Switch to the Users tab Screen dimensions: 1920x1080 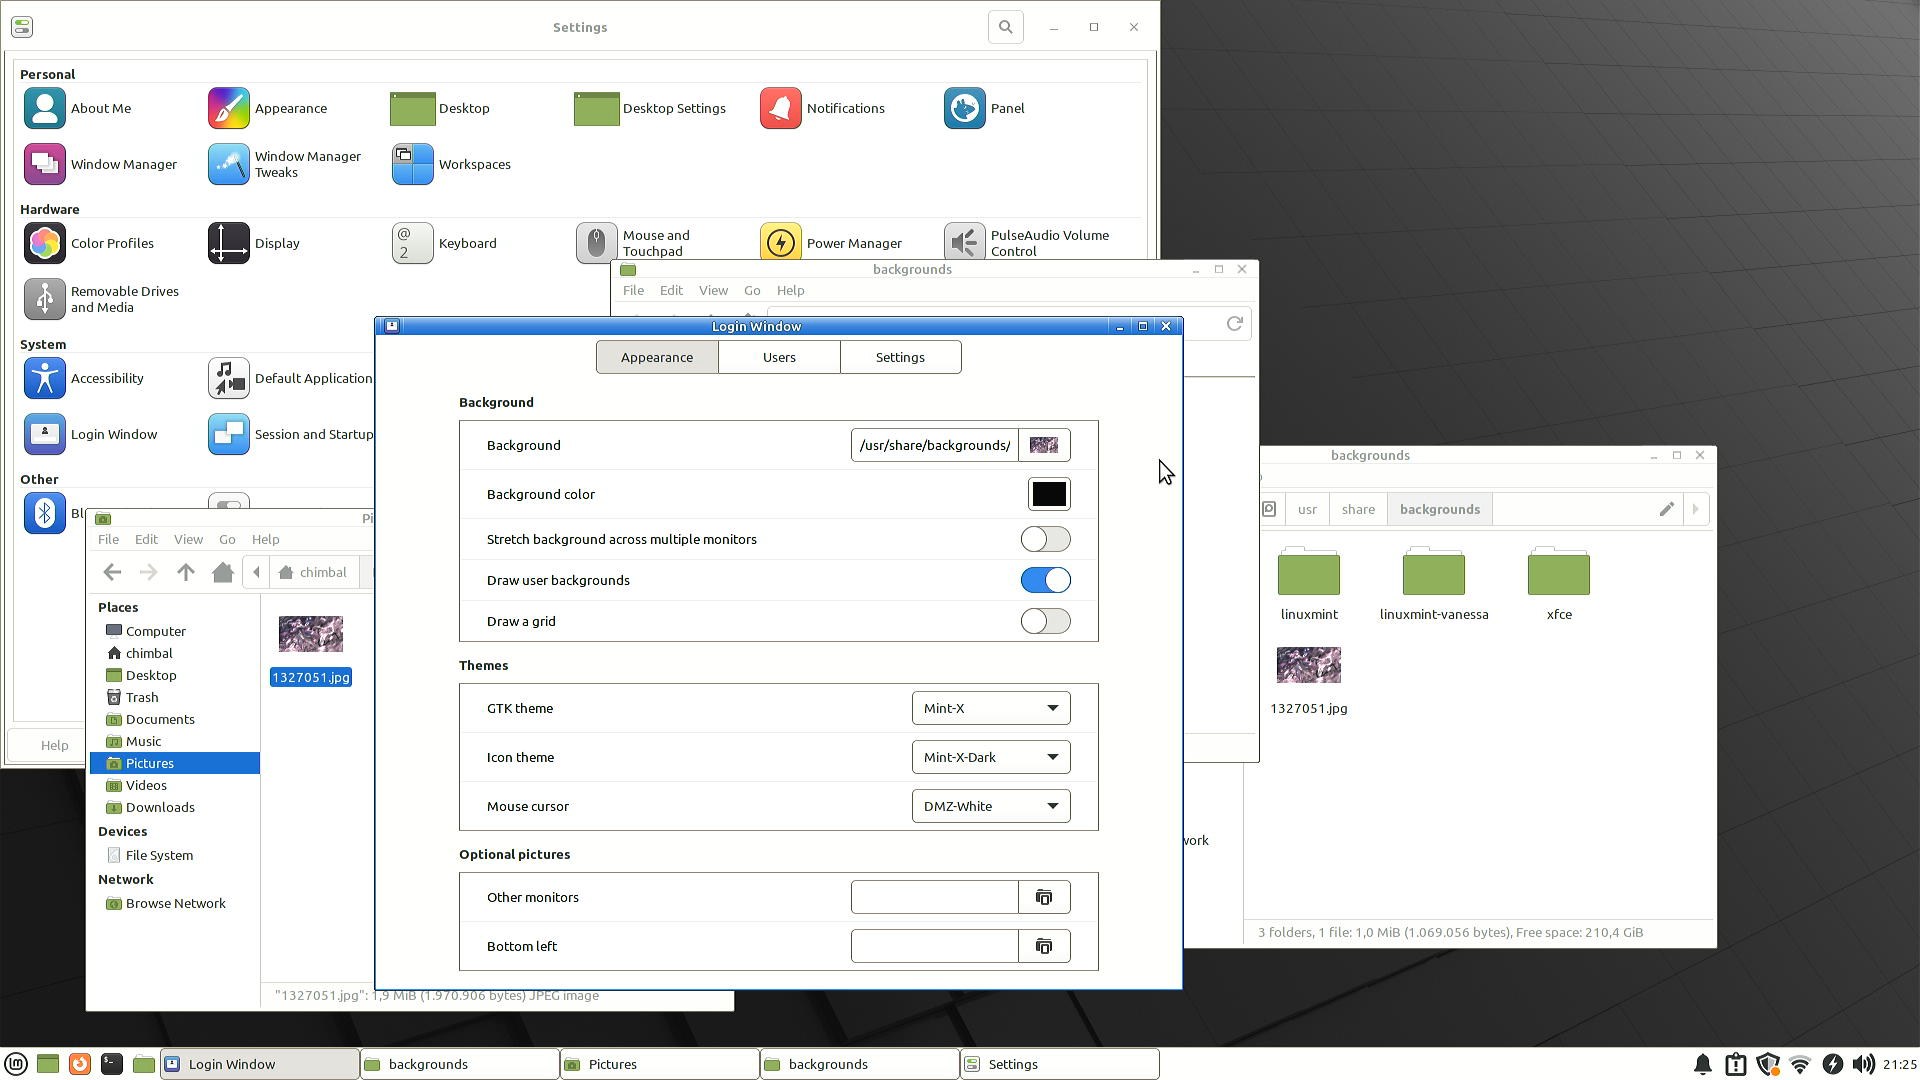click(x=779, y=357)
